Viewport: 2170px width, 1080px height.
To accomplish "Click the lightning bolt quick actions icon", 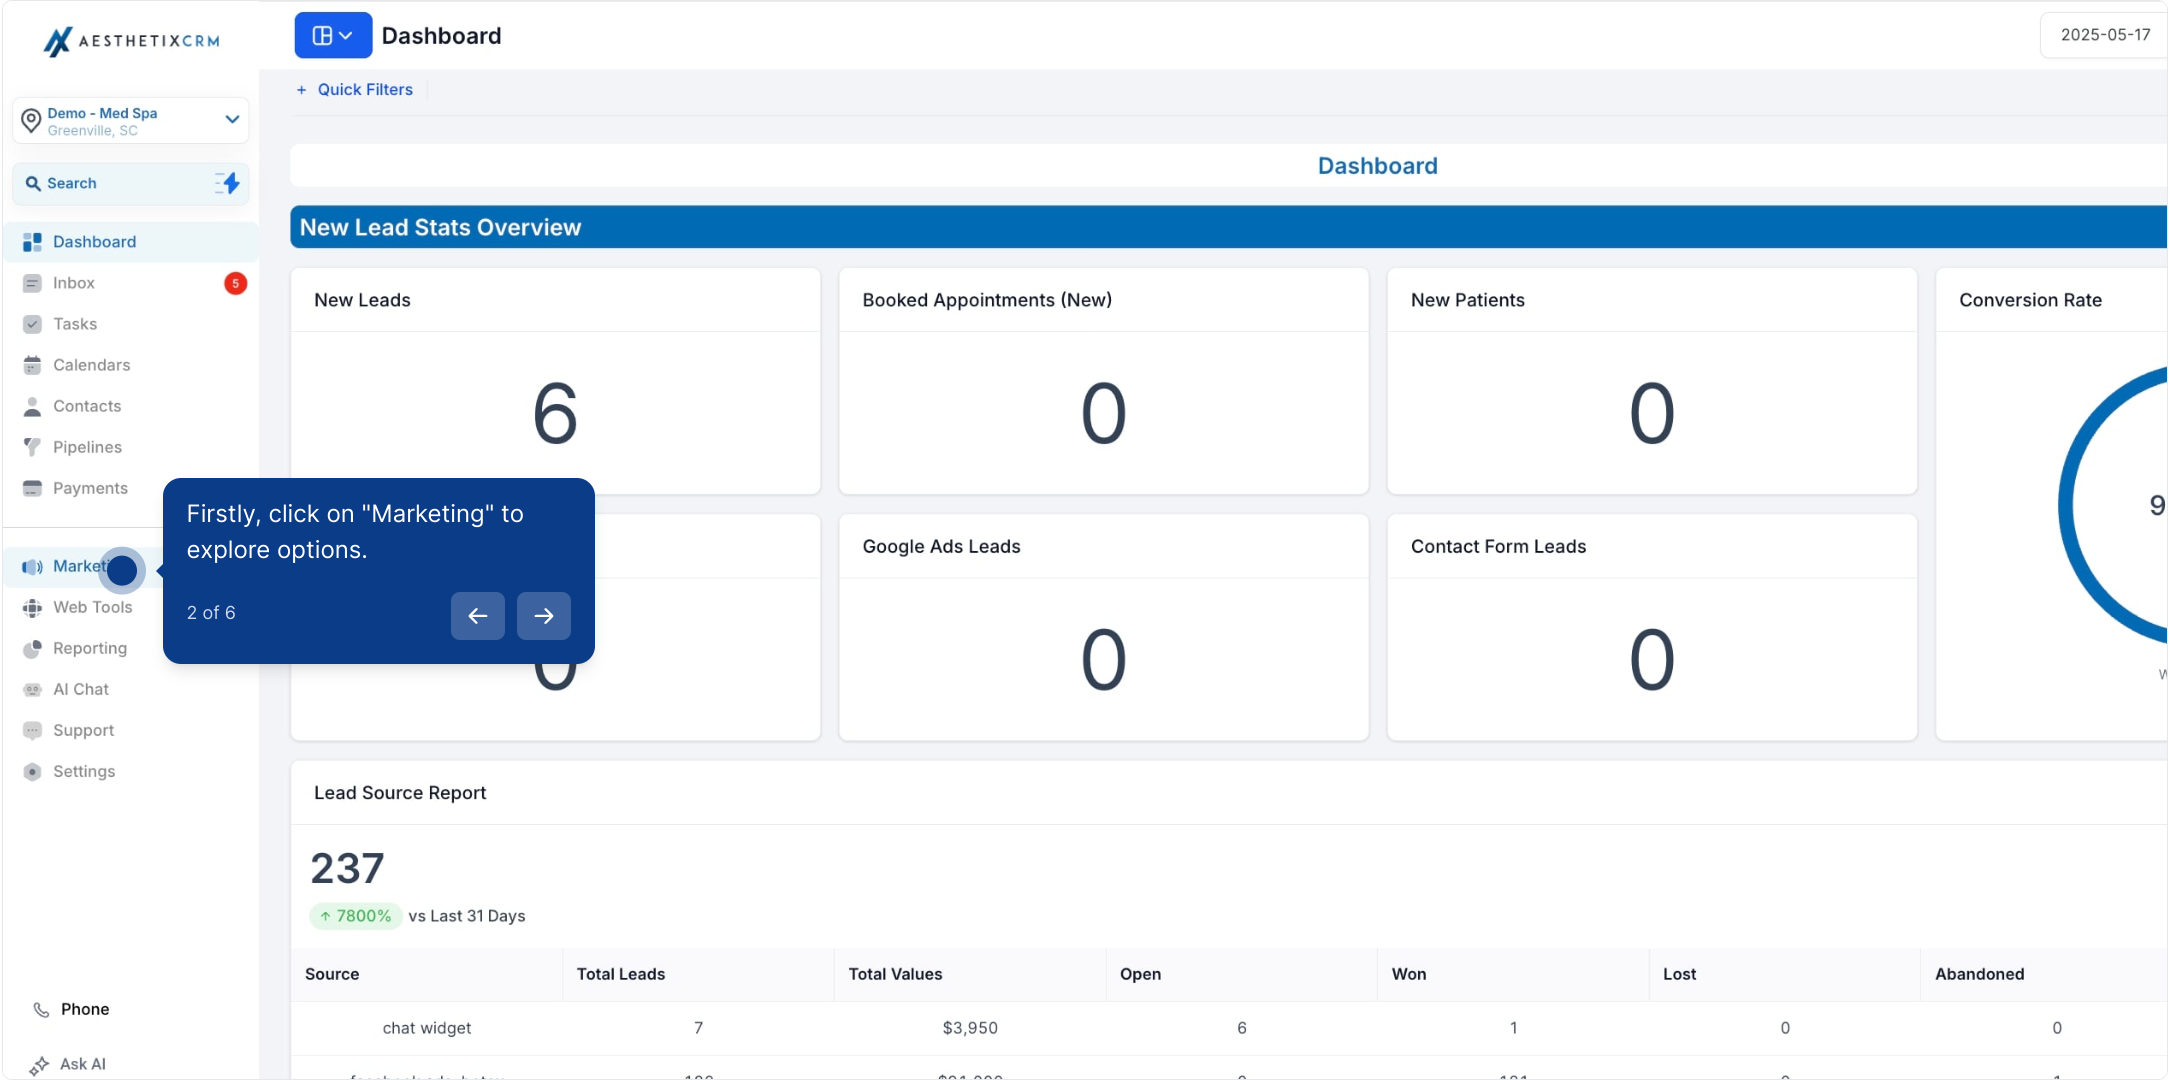I will [x=228, y=183].
